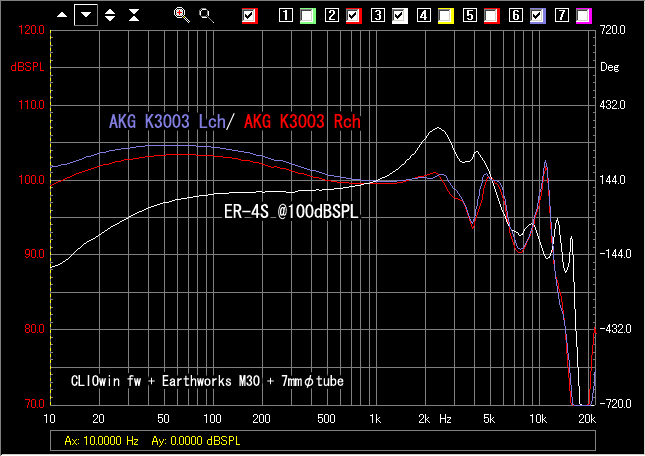
Task: Click the overlay 5 number button
Action: (x=470, y=15)
